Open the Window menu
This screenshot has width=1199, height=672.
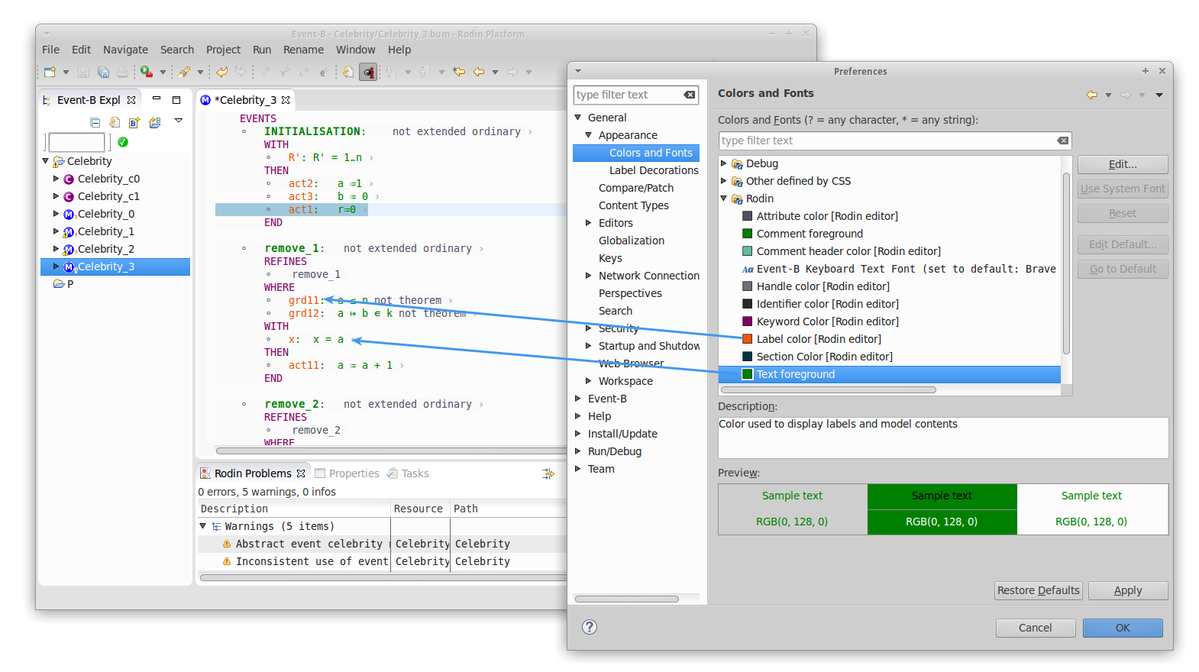[356, 50]
